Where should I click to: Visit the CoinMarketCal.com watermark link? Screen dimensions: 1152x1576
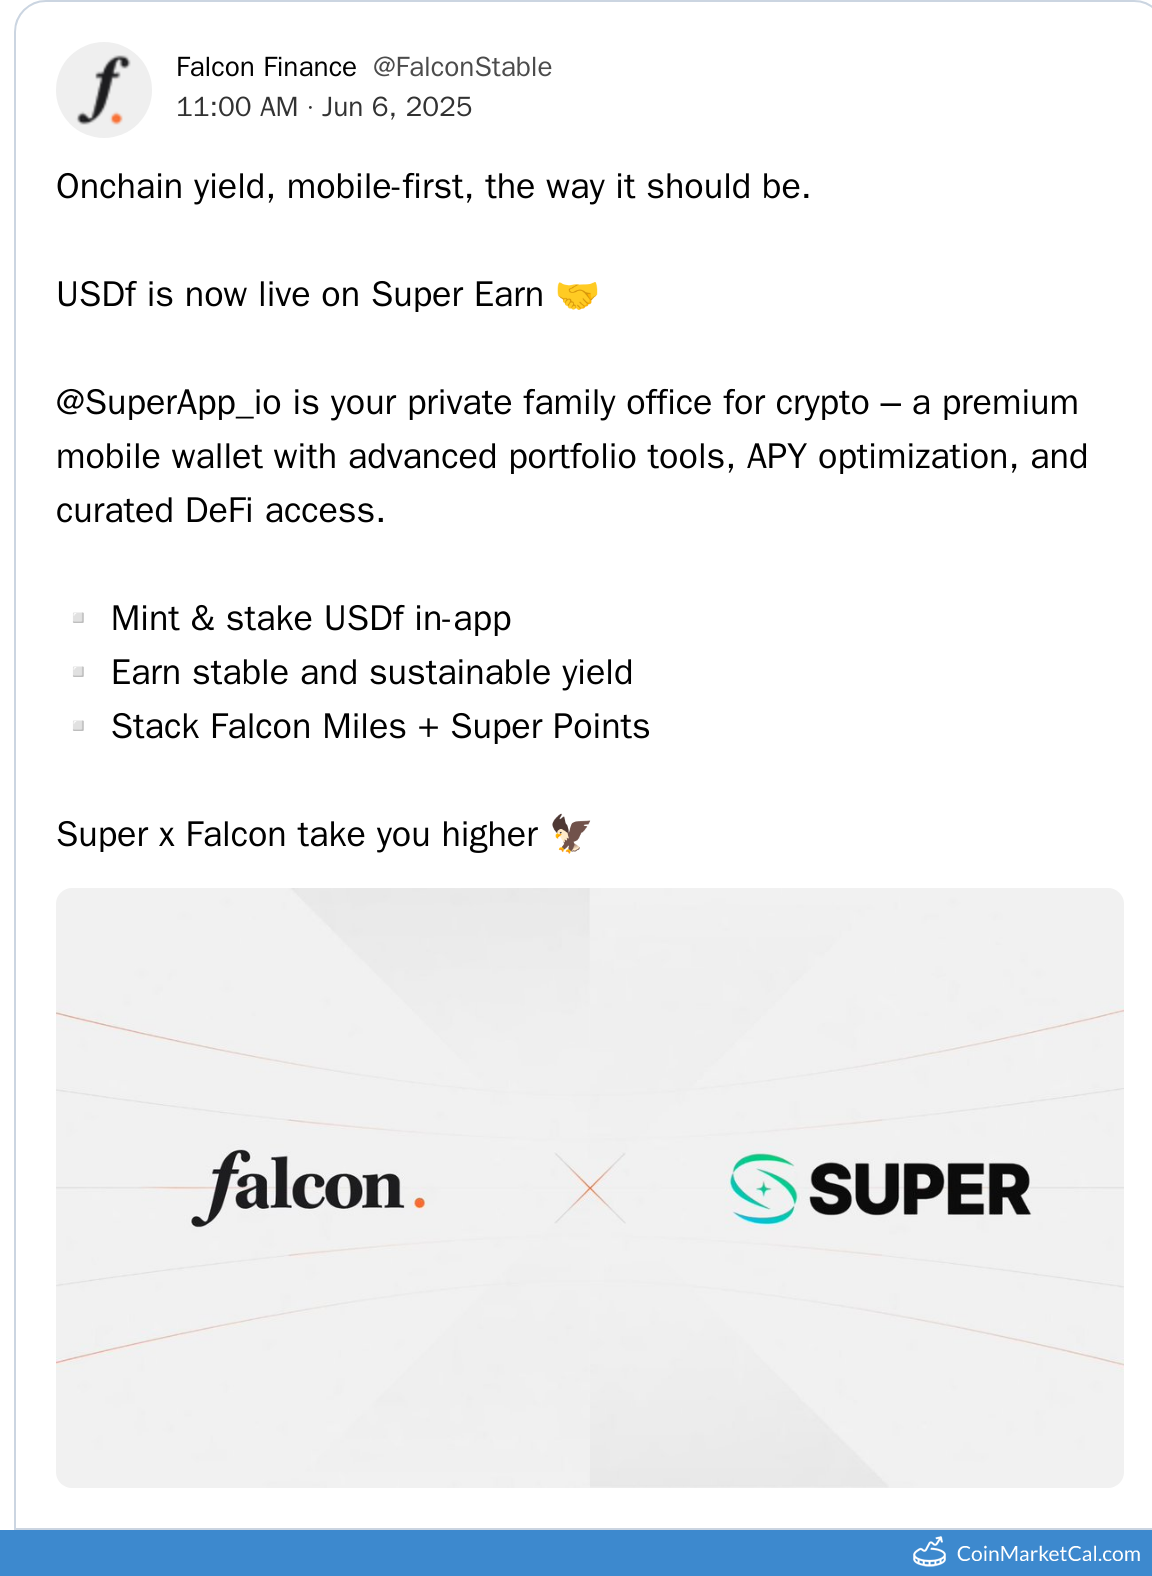[1048, 1553]
